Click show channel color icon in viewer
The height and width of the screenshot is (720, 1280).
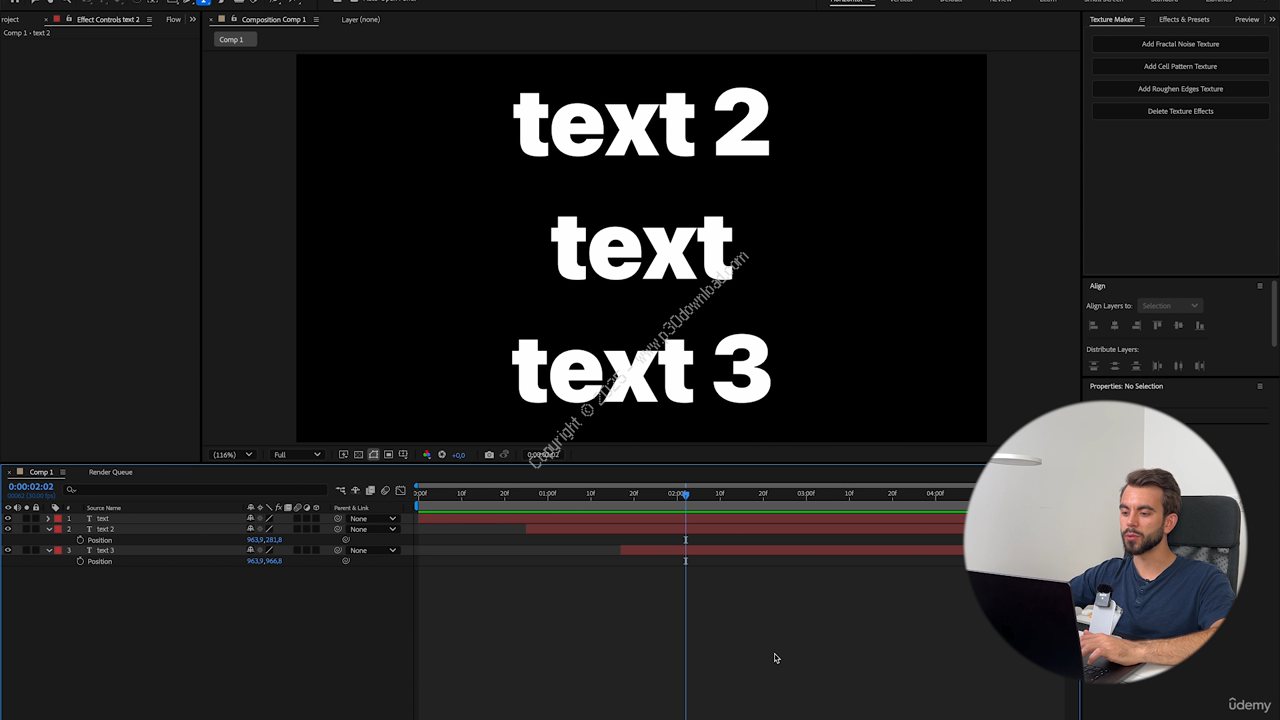pos(427,455)
